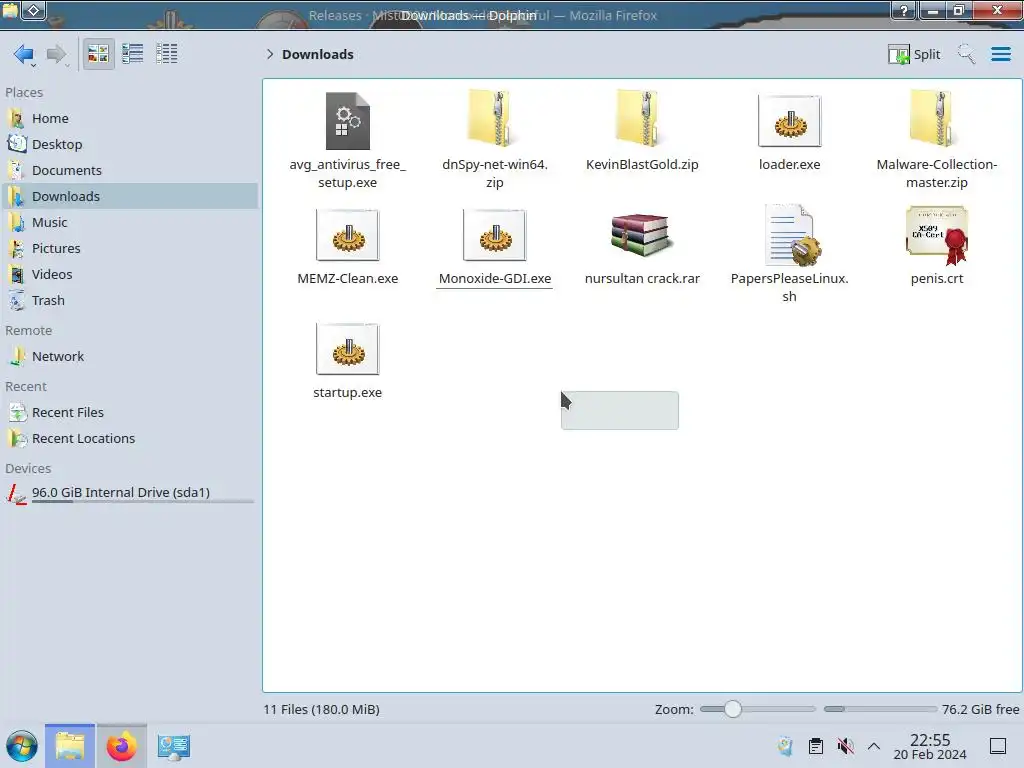The height and width of the screenshot is (768, 1024).
Task: Open the start menu launcher
Action: 22,746
